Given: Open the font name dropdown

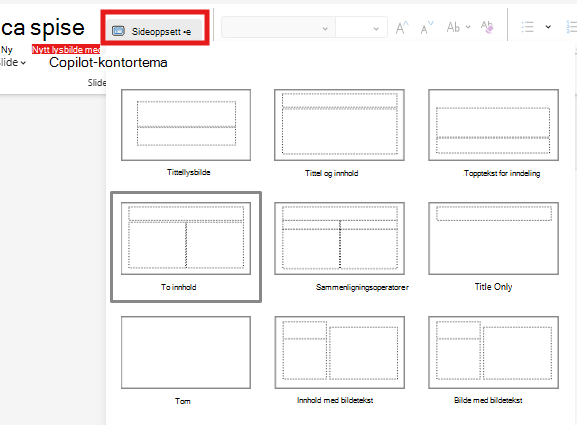Looking at the screenshot, I should 278,27.
